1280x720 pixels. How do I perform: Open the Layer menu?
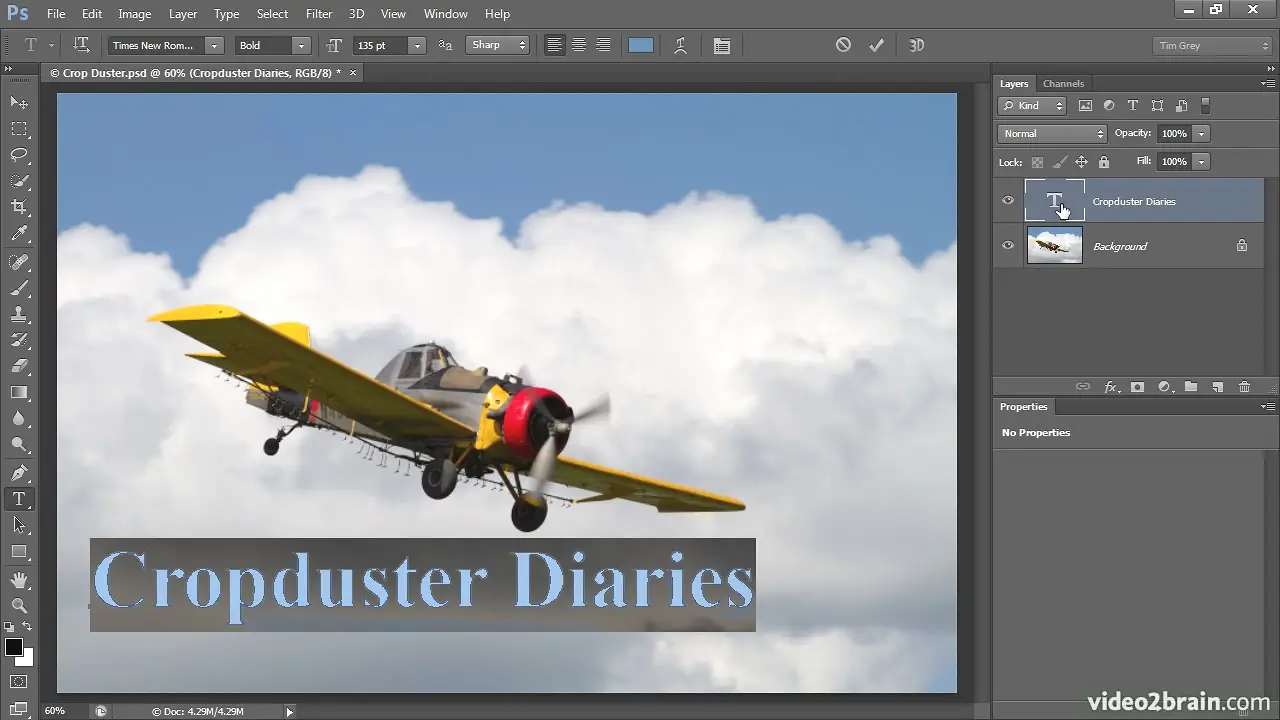(183, 14)
